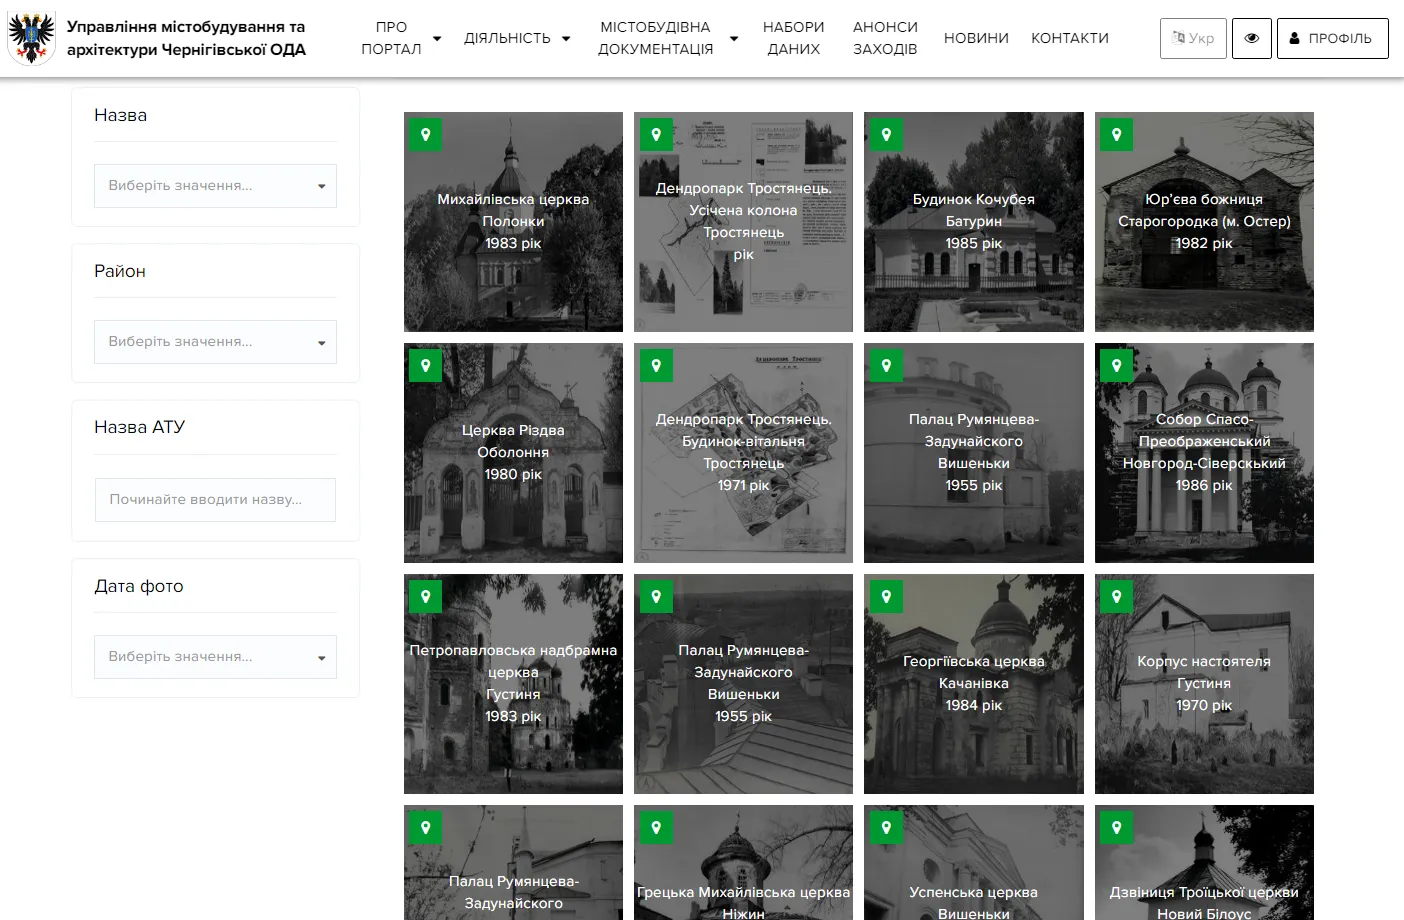This screenshot has height=920, width=1404.
Task: Open НАБОРИ ДАНИХ page
Action: point(794,38)
